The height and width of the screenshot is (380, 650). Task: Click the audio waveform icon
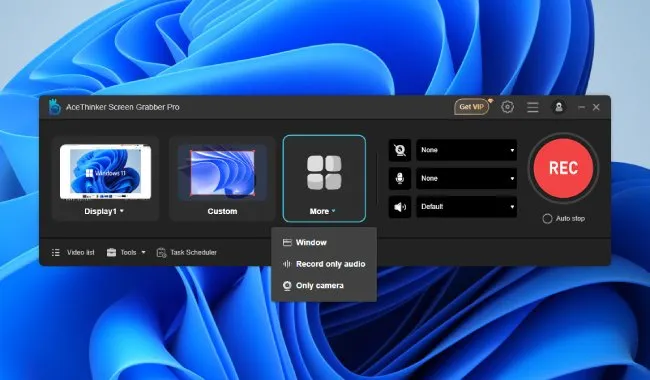tap(287, 264)
